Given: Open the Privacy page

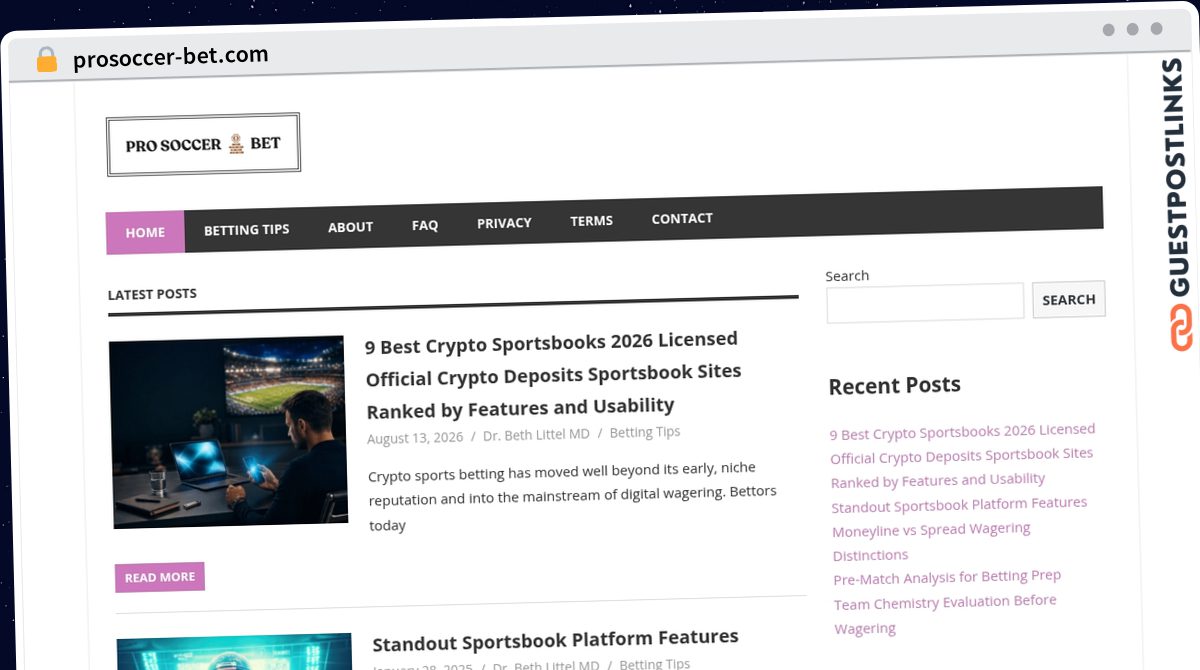Looking at the screenshot, I should tap(504, 223).
